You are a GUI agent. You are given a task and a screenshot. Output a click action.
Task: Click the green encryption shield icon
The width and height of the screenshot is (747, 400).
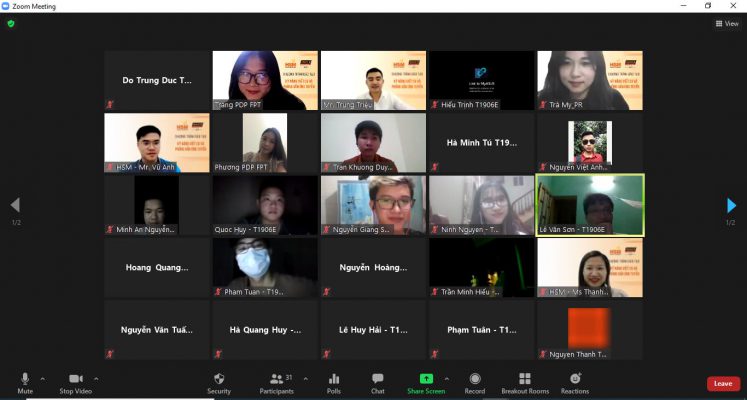point(11,23)
